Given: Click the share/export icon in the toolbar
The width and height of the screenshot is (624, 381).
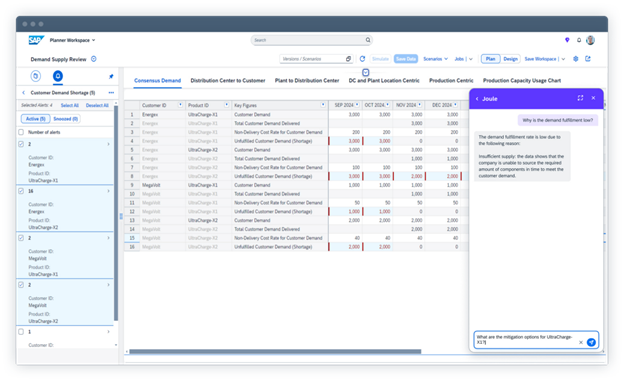Looking at the screenshot, I should [588, 59].
